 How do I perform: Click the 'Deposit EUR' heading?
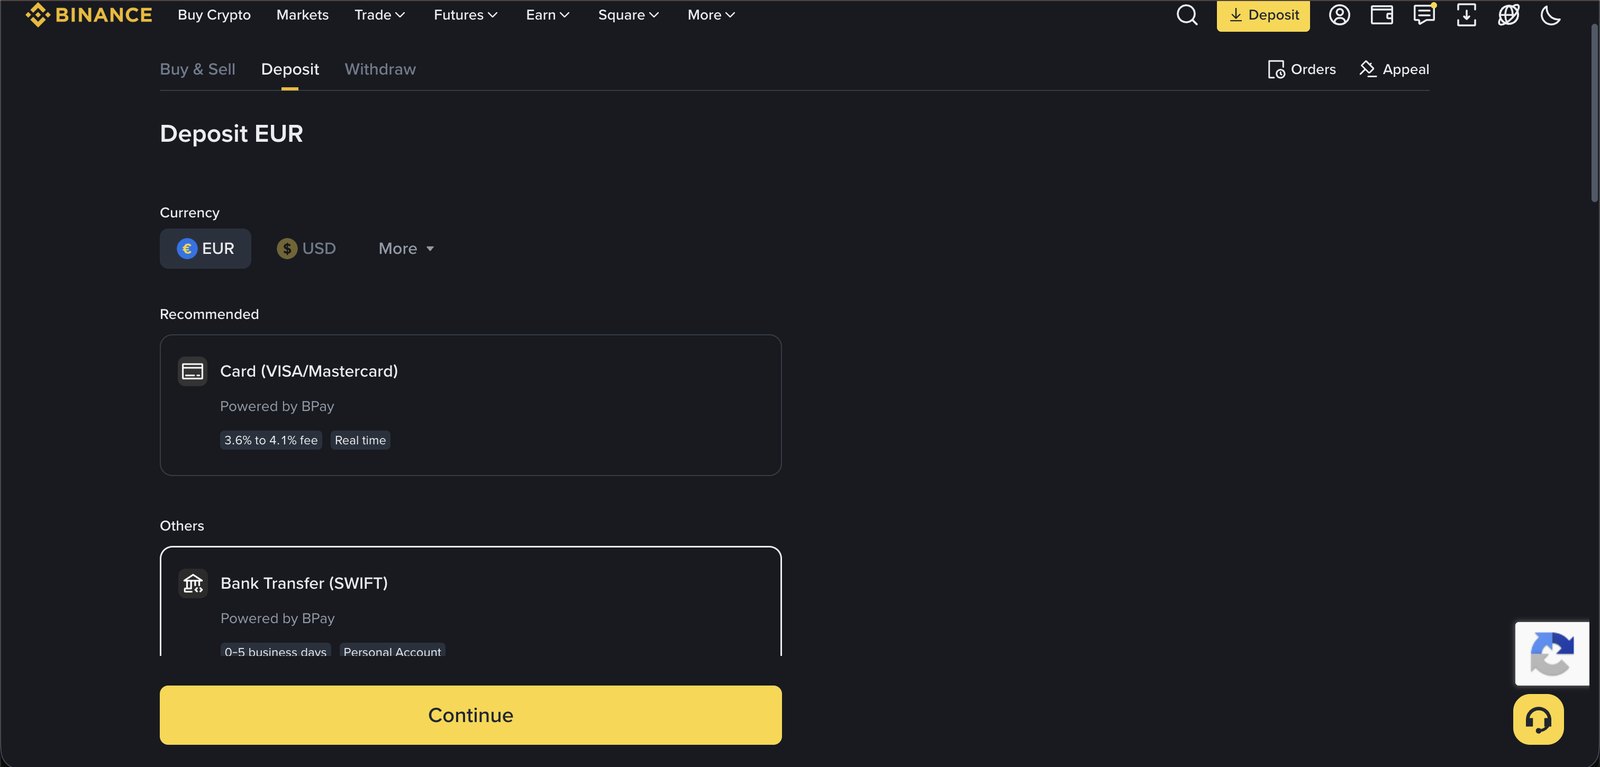point(231,134)
